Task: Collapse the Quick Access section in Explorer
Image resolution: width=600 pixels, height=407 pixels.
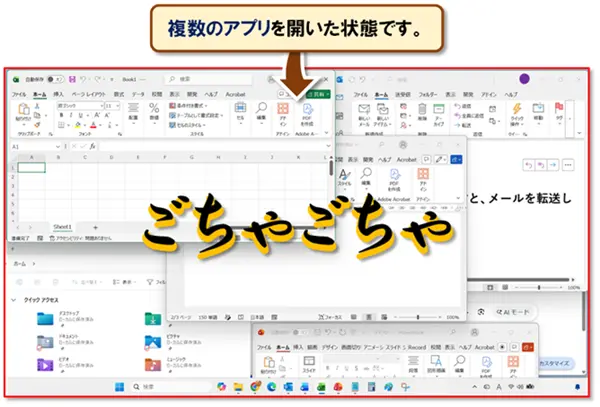Action: 14,300
